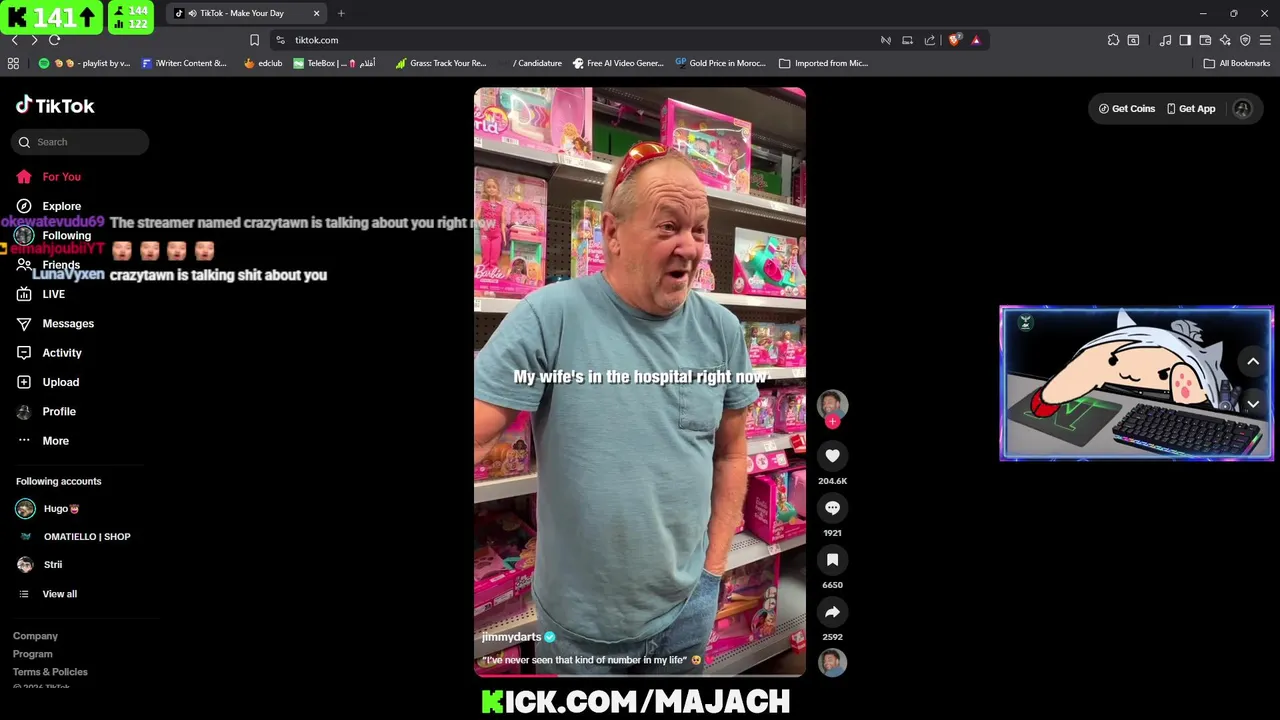Open the Terms & Policies footer link
This screenshot has height=720, width=1280.
(x=50, y=672)
